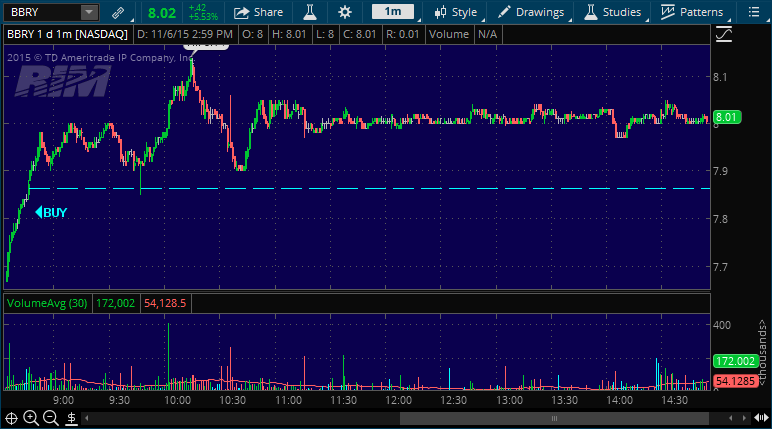
Task: Click the BBRY symbol input field
Action: [42, 12]
